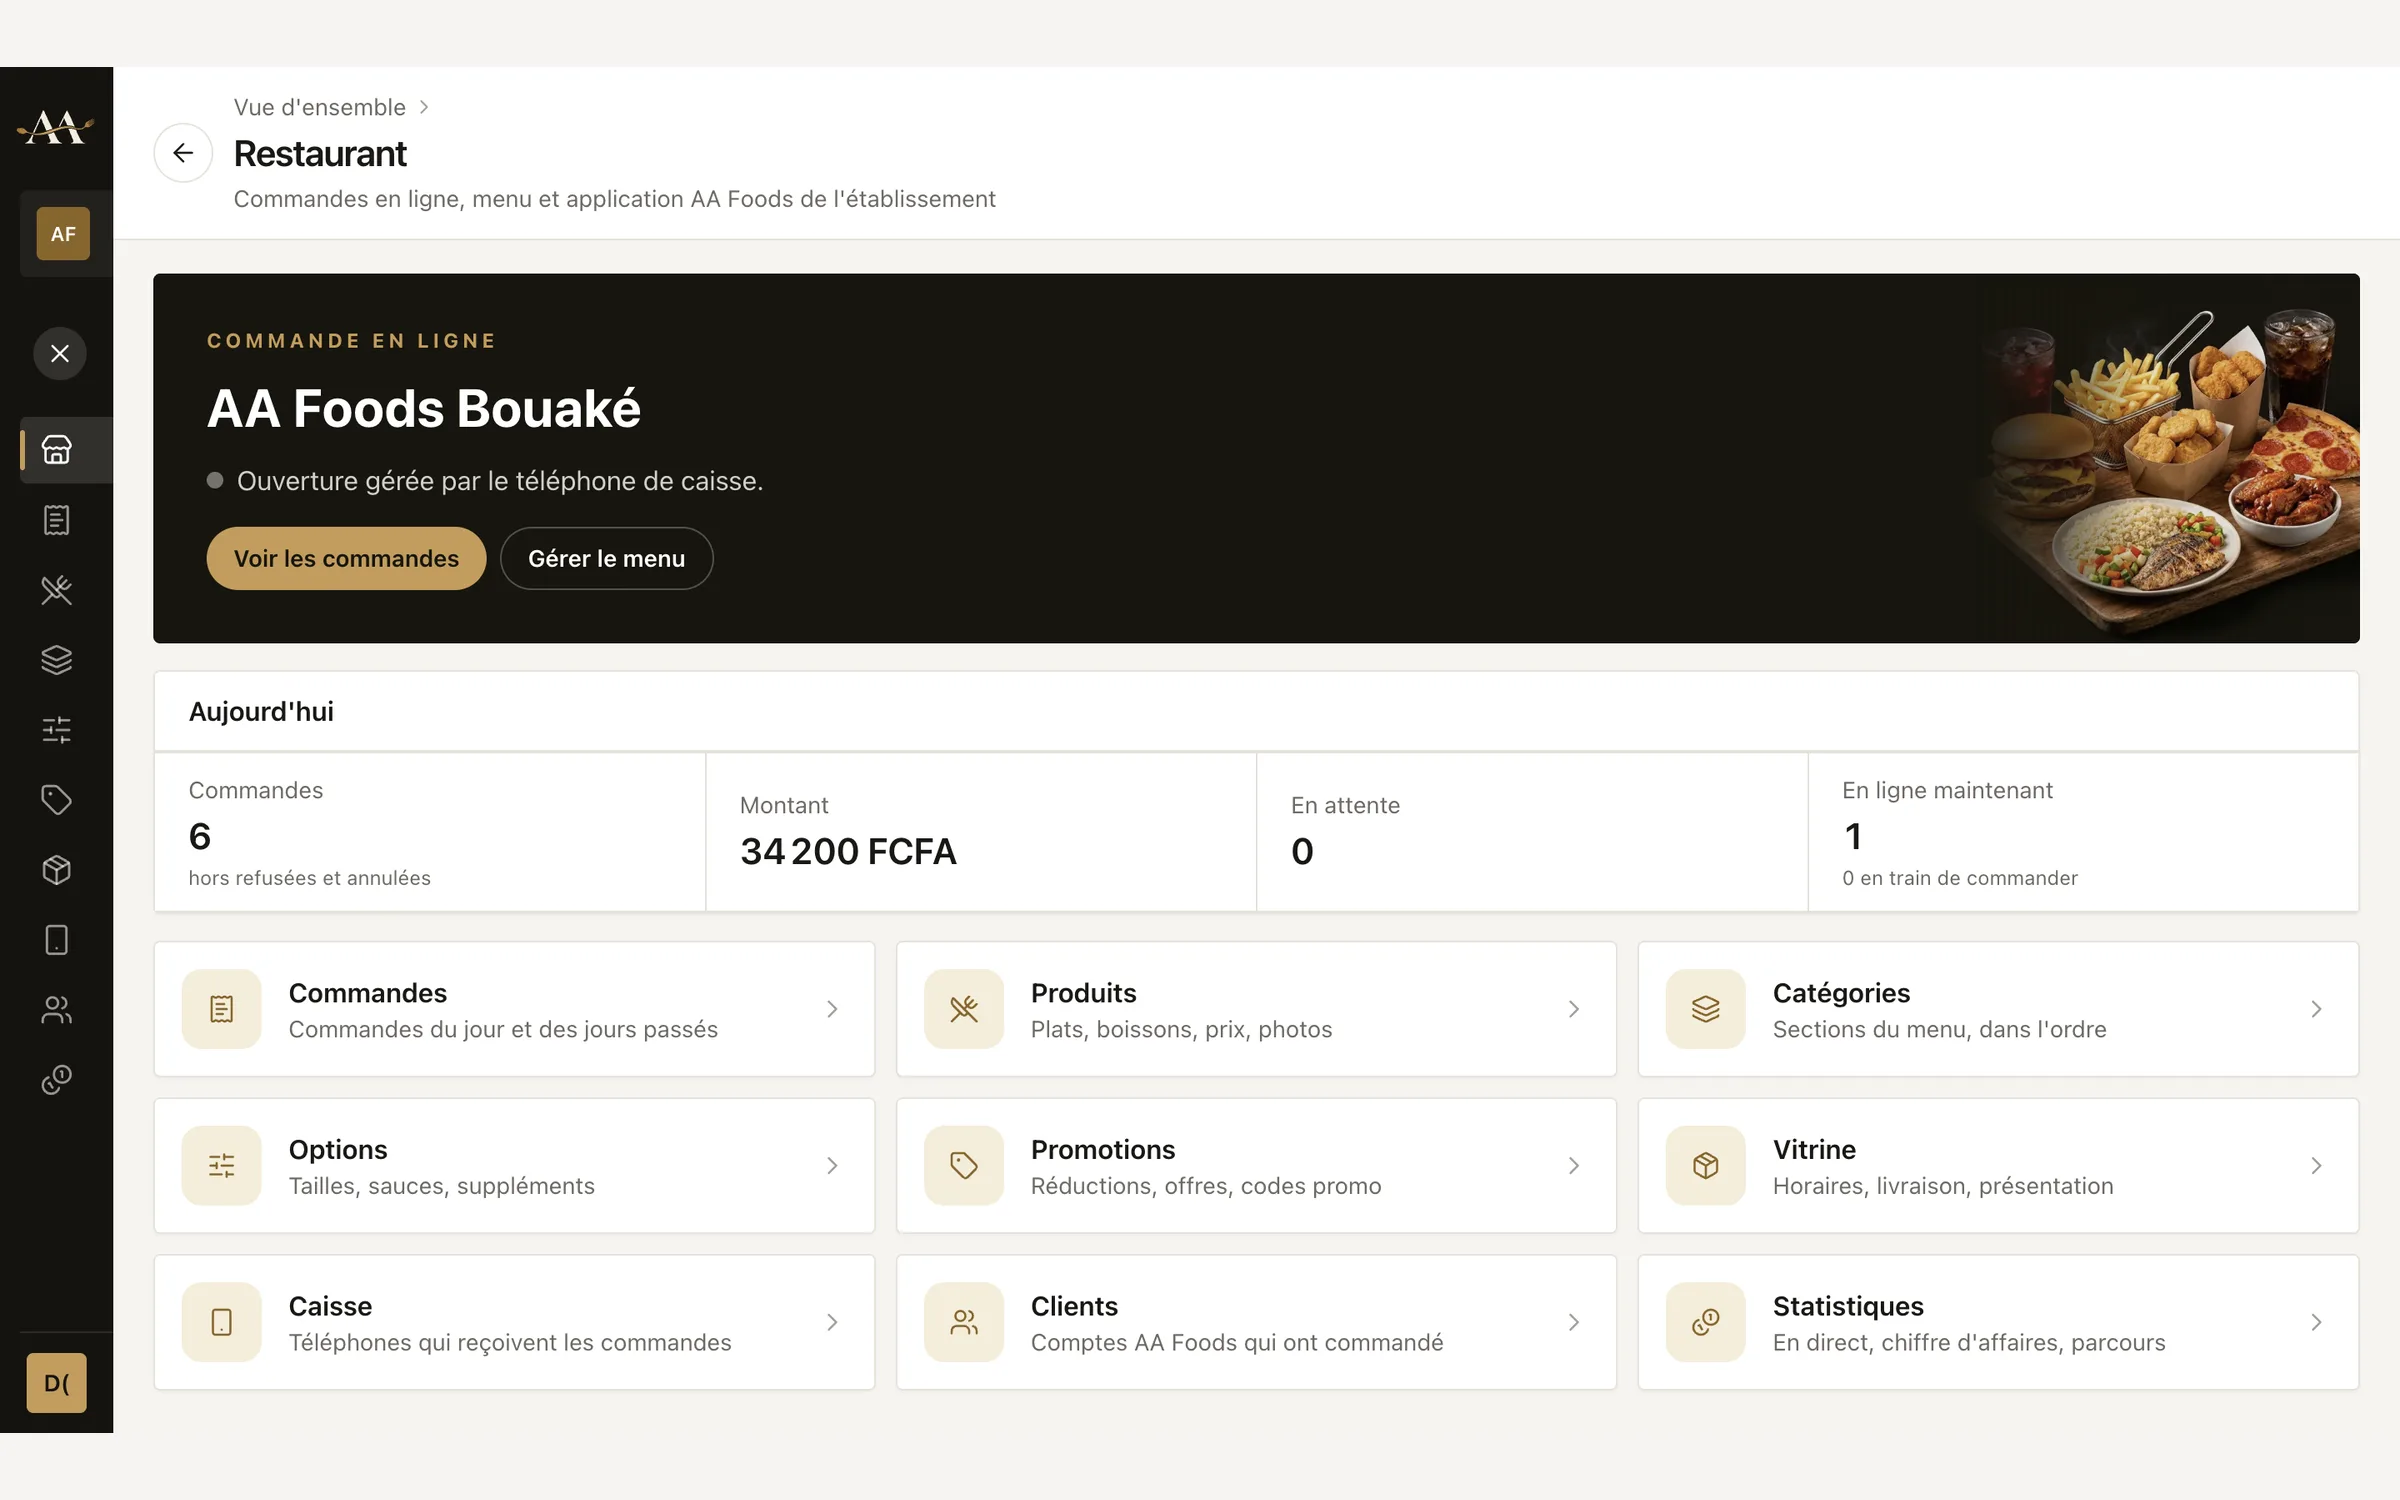
Task: Navigate to the Vue d'ensemble breadcrumb
Action: tap(320, 107)
